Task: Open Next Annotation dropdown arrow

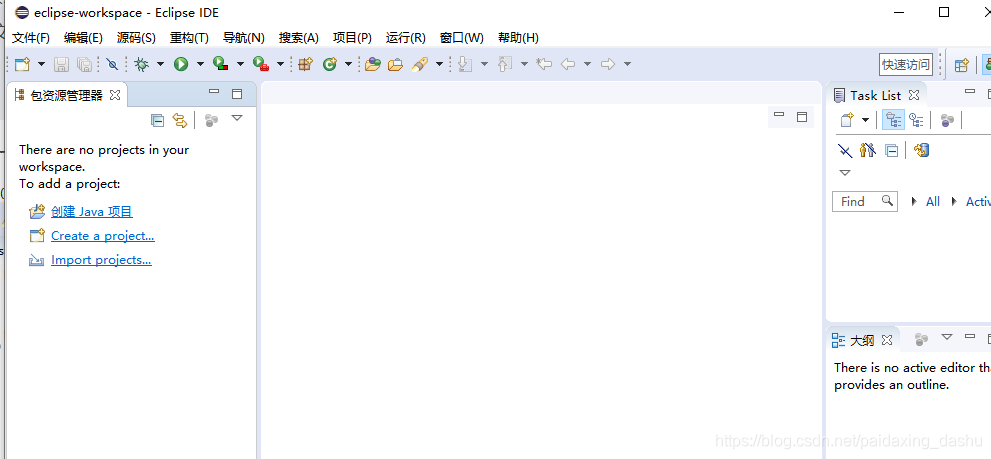Action: [x=485, y=64]
